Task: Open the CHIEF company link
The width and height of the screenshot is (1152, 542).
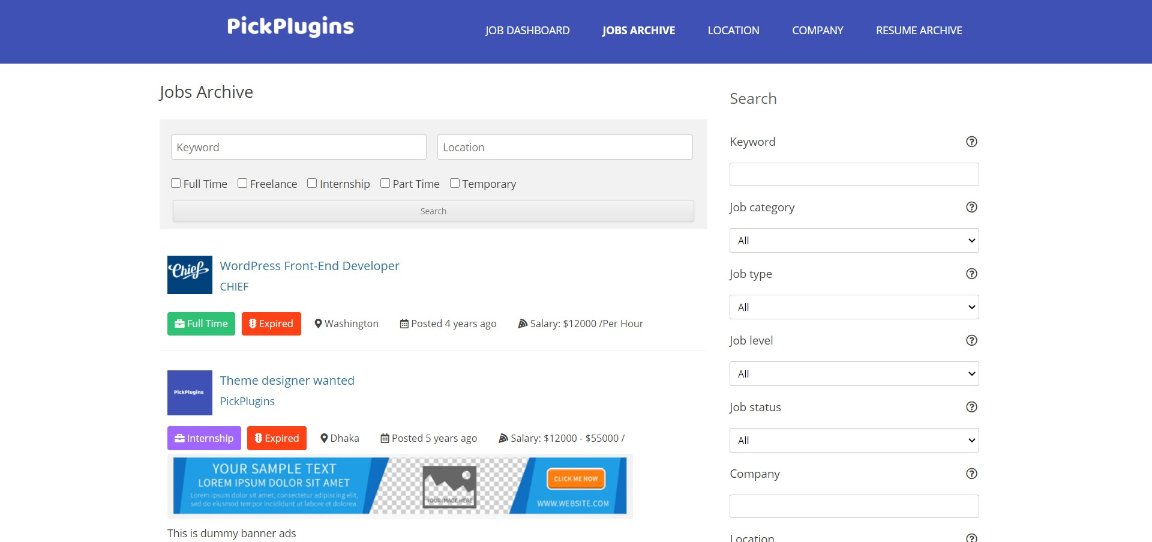Action: pyautogui.click(x=234, y=287)
